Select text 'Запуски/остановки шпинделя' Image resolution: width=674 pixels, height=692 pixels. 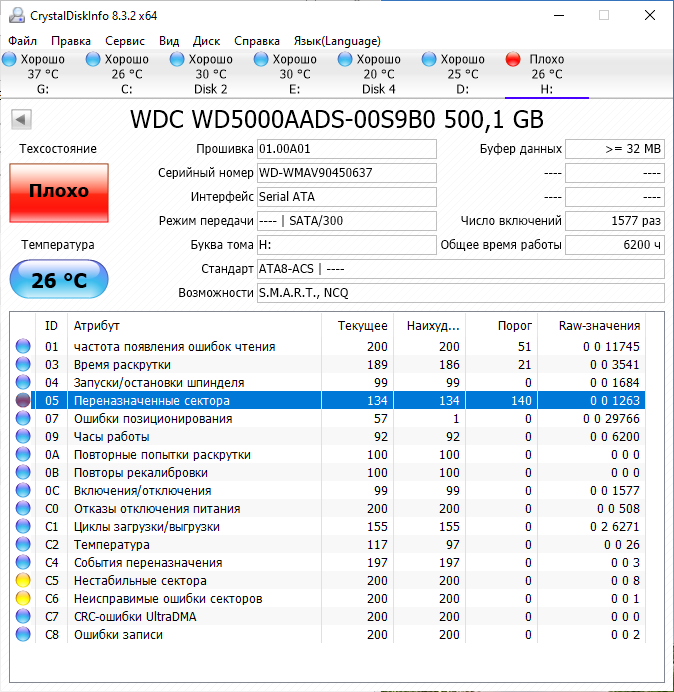pyautogui.click(x=159, y=383)
